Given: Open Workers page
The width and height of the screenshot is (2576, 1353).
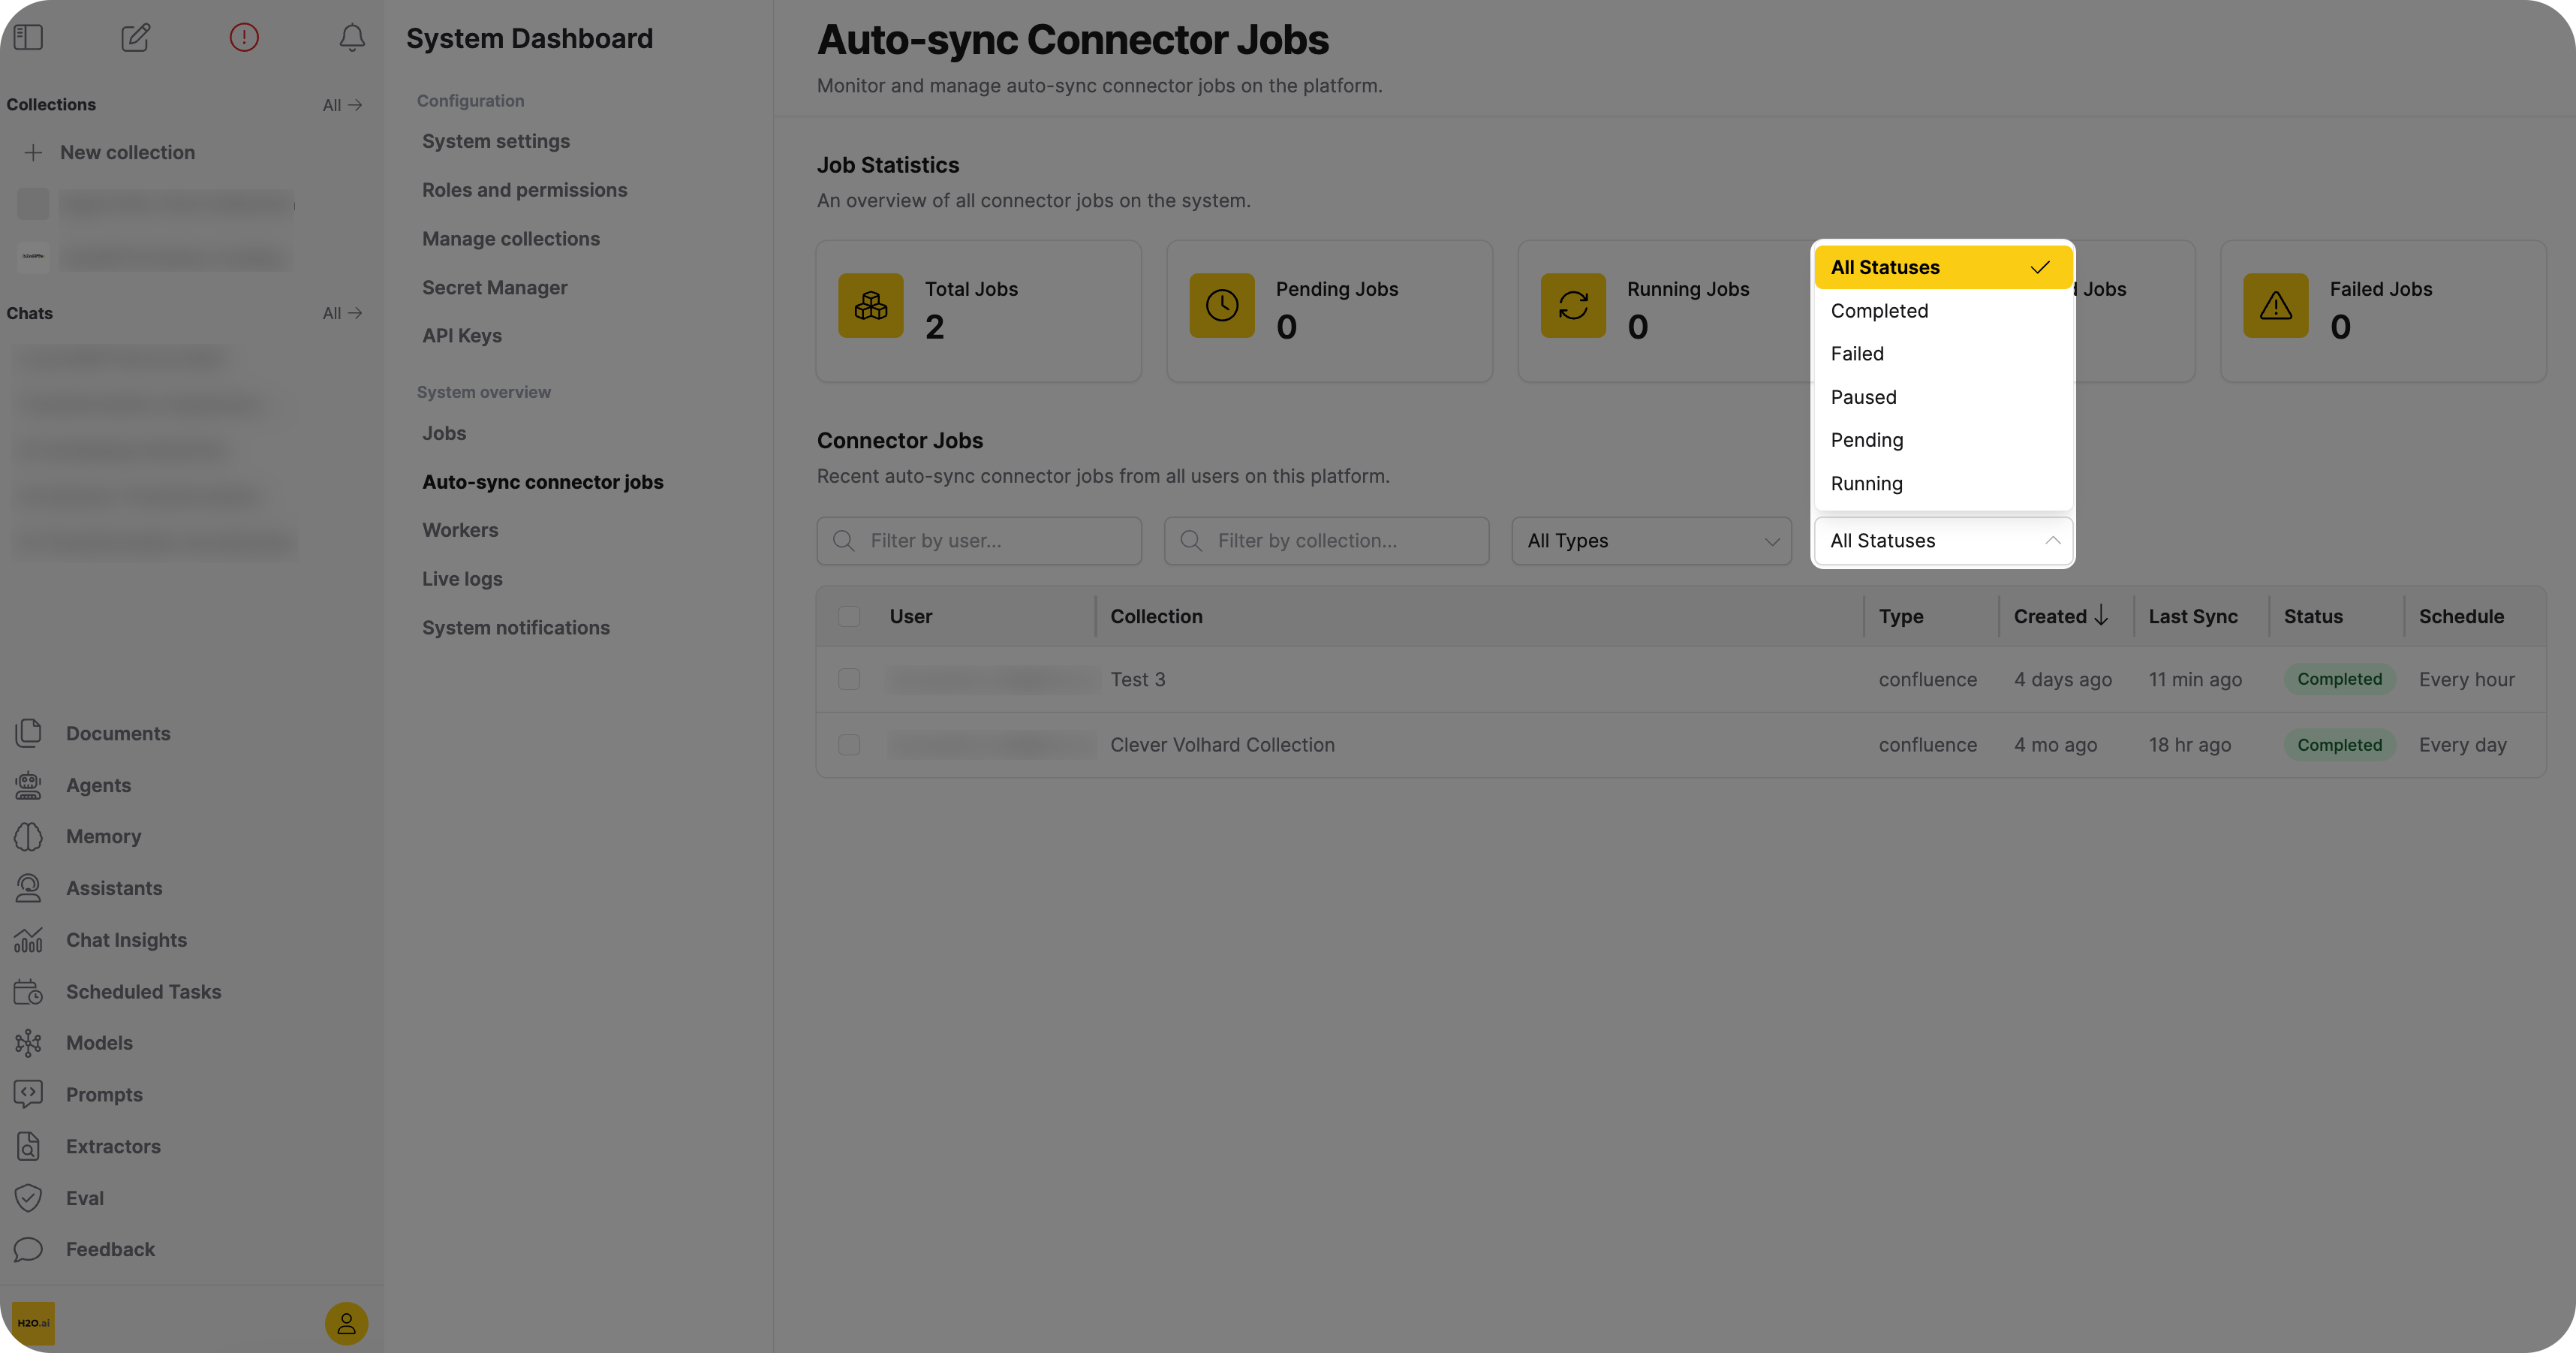Looking at the screenshot, I should tap(459, 530).
